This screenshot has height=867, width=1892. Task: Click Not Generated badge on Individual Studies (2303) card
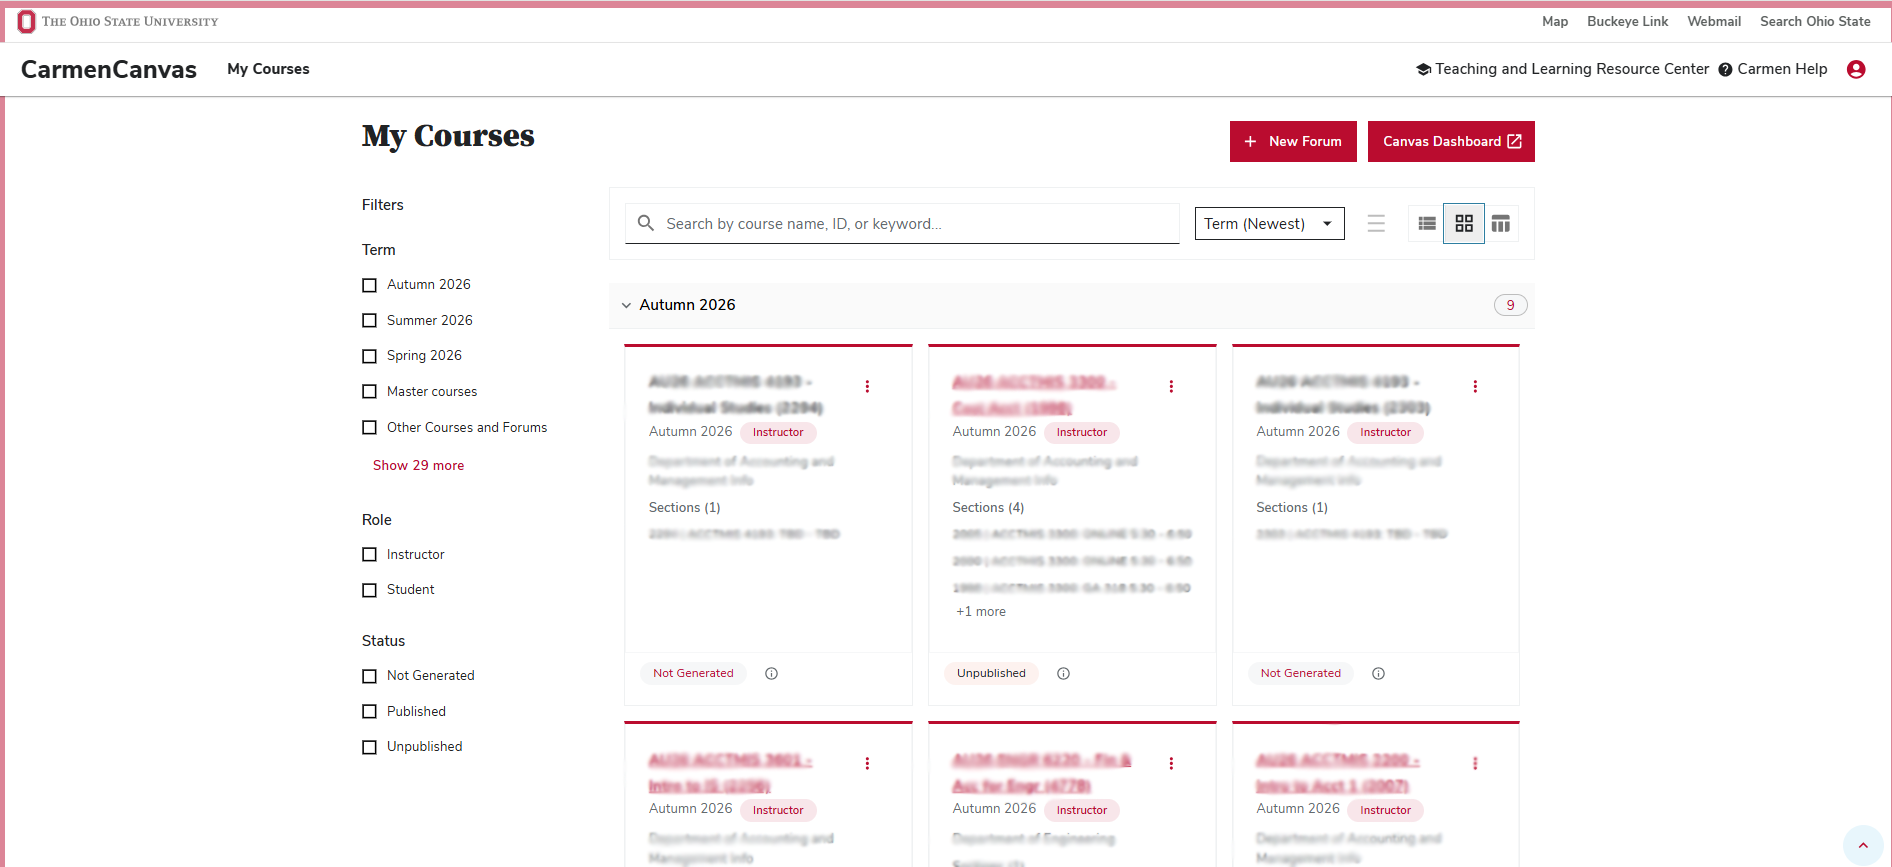coord(1300,673)
